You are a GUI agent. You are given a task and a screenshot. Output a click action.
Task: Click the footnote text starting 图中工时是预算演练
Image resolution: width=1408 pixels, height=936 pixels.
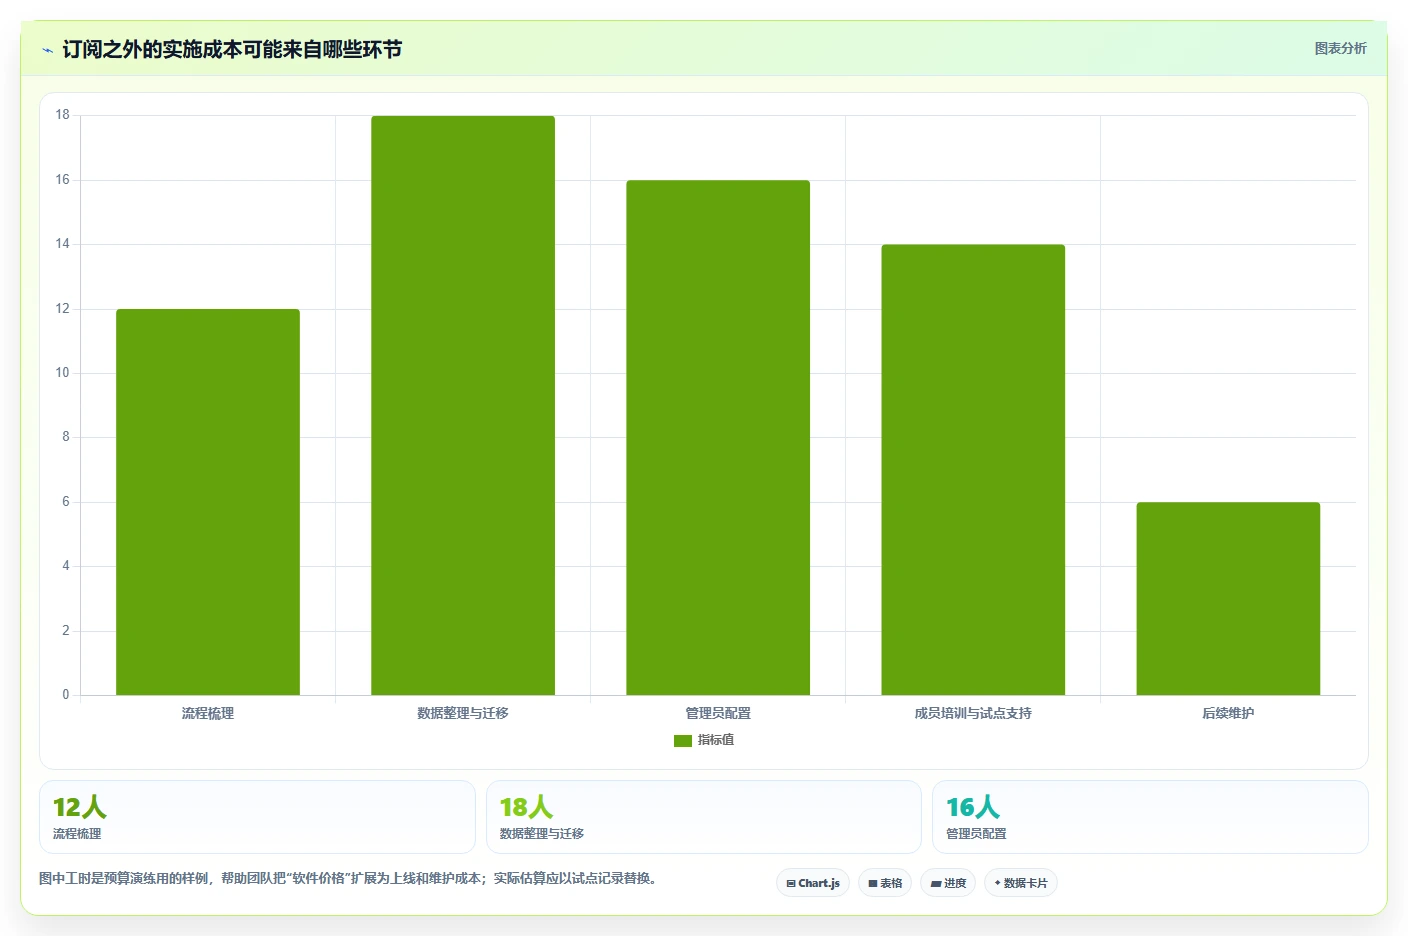[350, 879]
